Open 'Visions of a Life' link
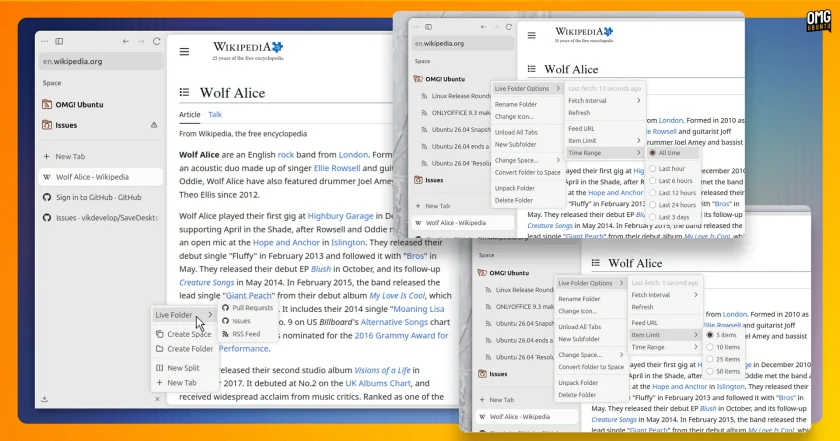Screen dimensions: 840x441 pyautogui.click(x=382, y=370)
